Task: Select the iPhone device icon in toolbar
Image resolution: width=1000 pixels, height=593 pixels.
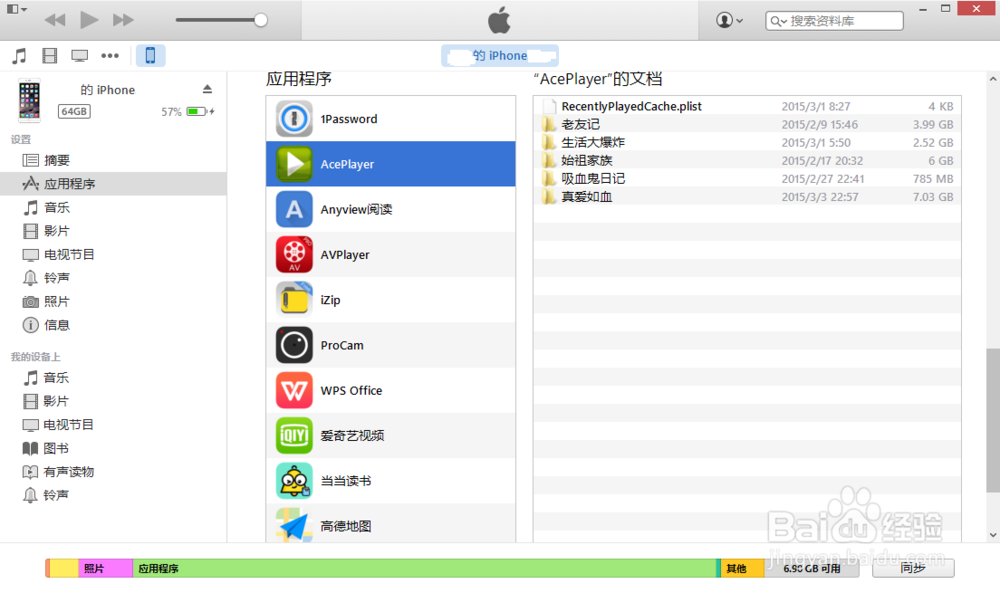Action: pyautogui.click(x=151, y=55)
